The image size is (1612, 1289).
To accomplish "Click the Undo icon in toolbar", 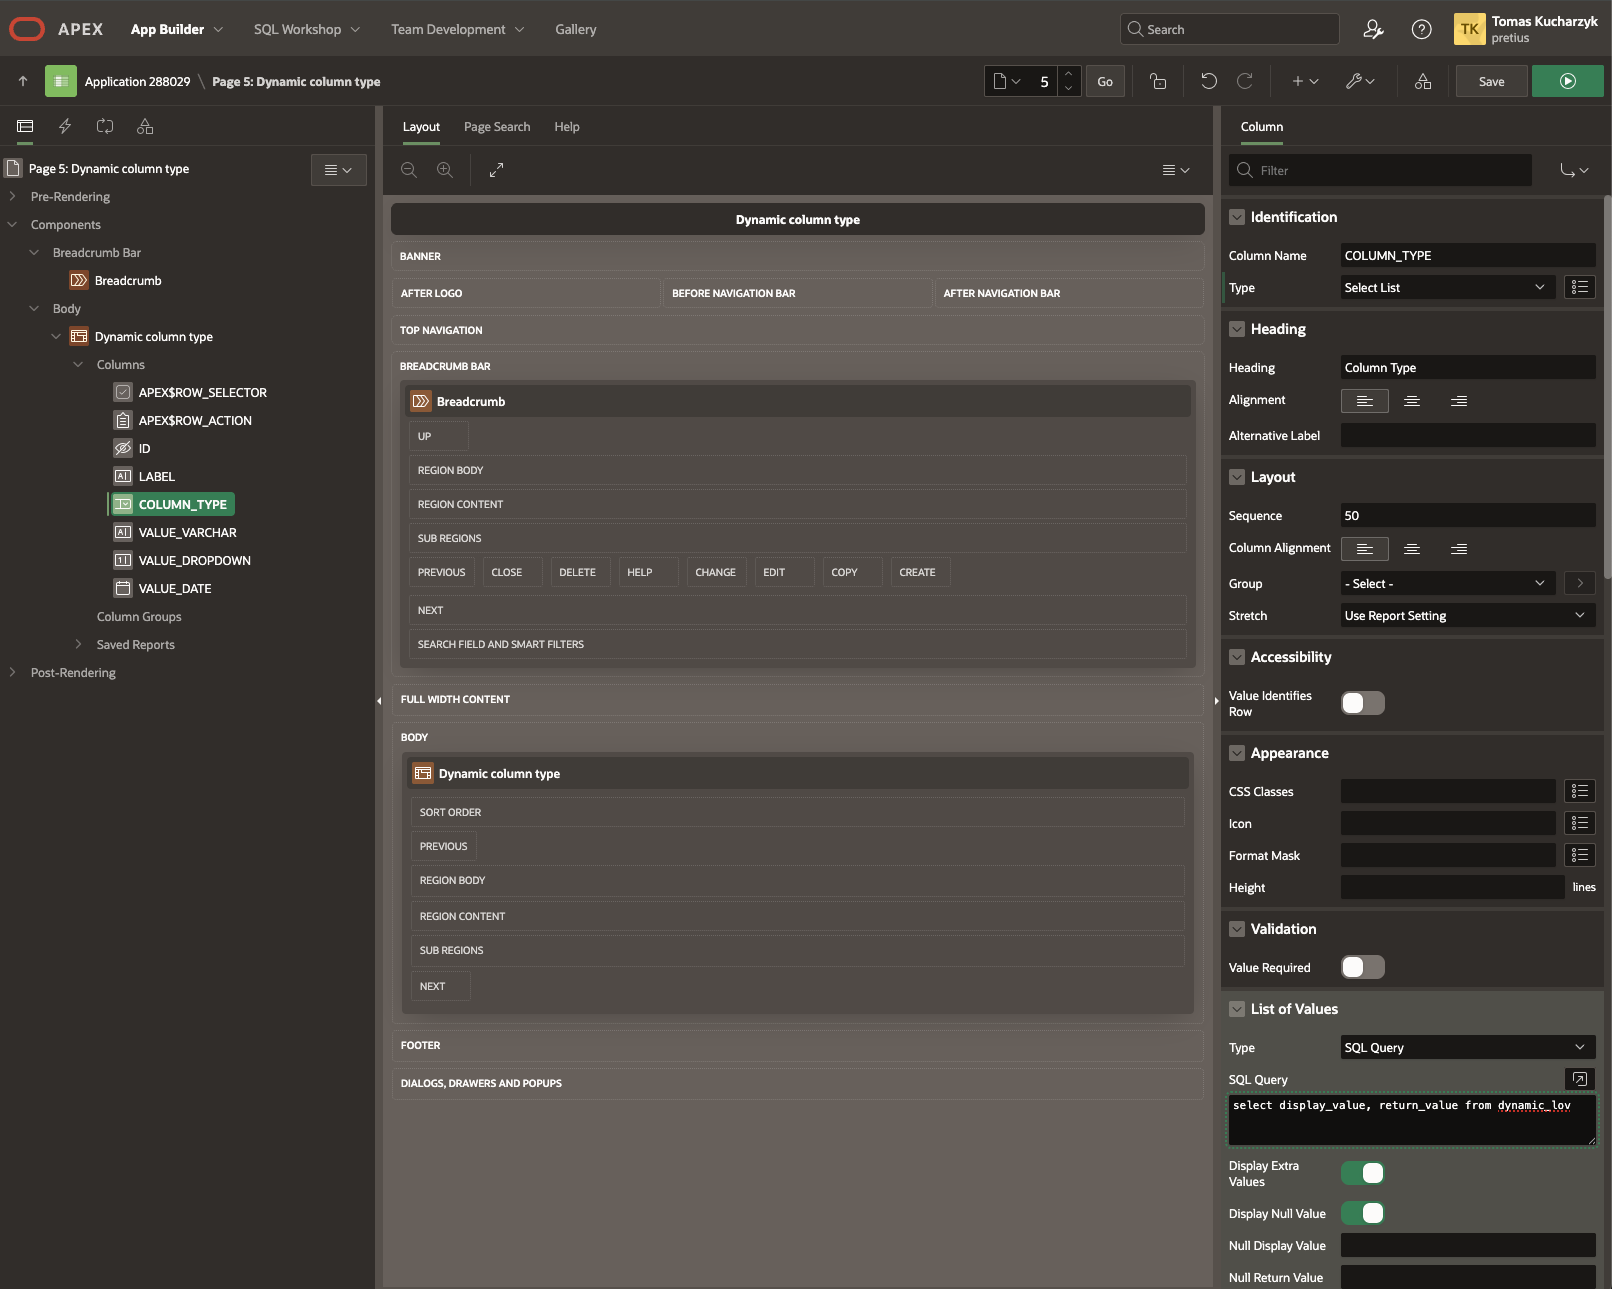I will [1208, 81].
